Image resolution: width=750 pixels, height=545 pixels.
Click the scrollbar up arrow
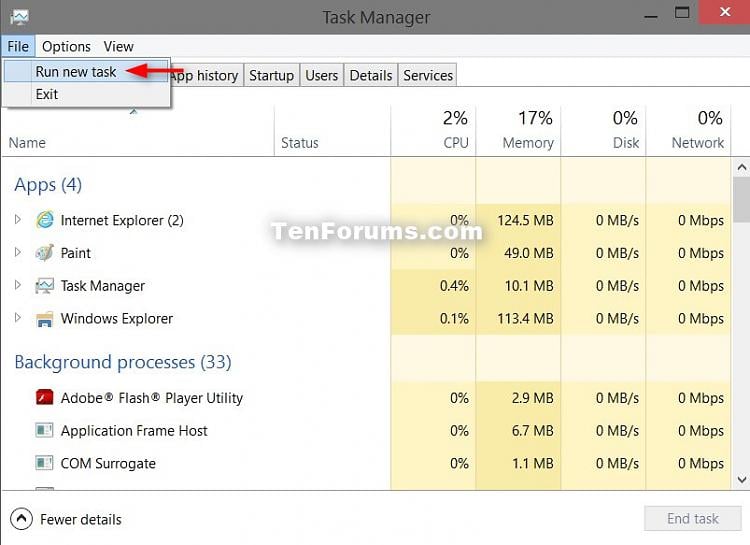[741, 167]
